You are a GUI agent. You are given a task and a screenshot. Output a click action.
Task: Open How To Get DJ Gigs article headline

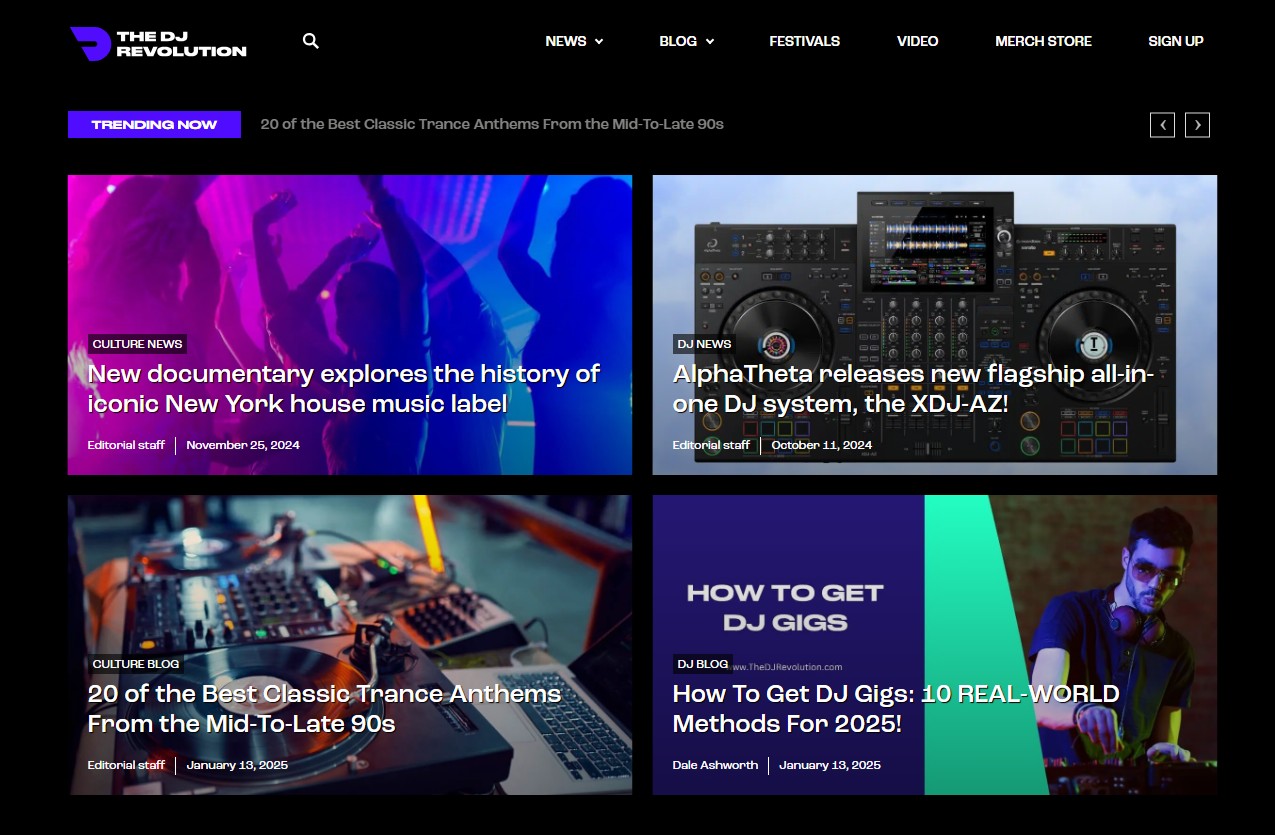(896, 709)
